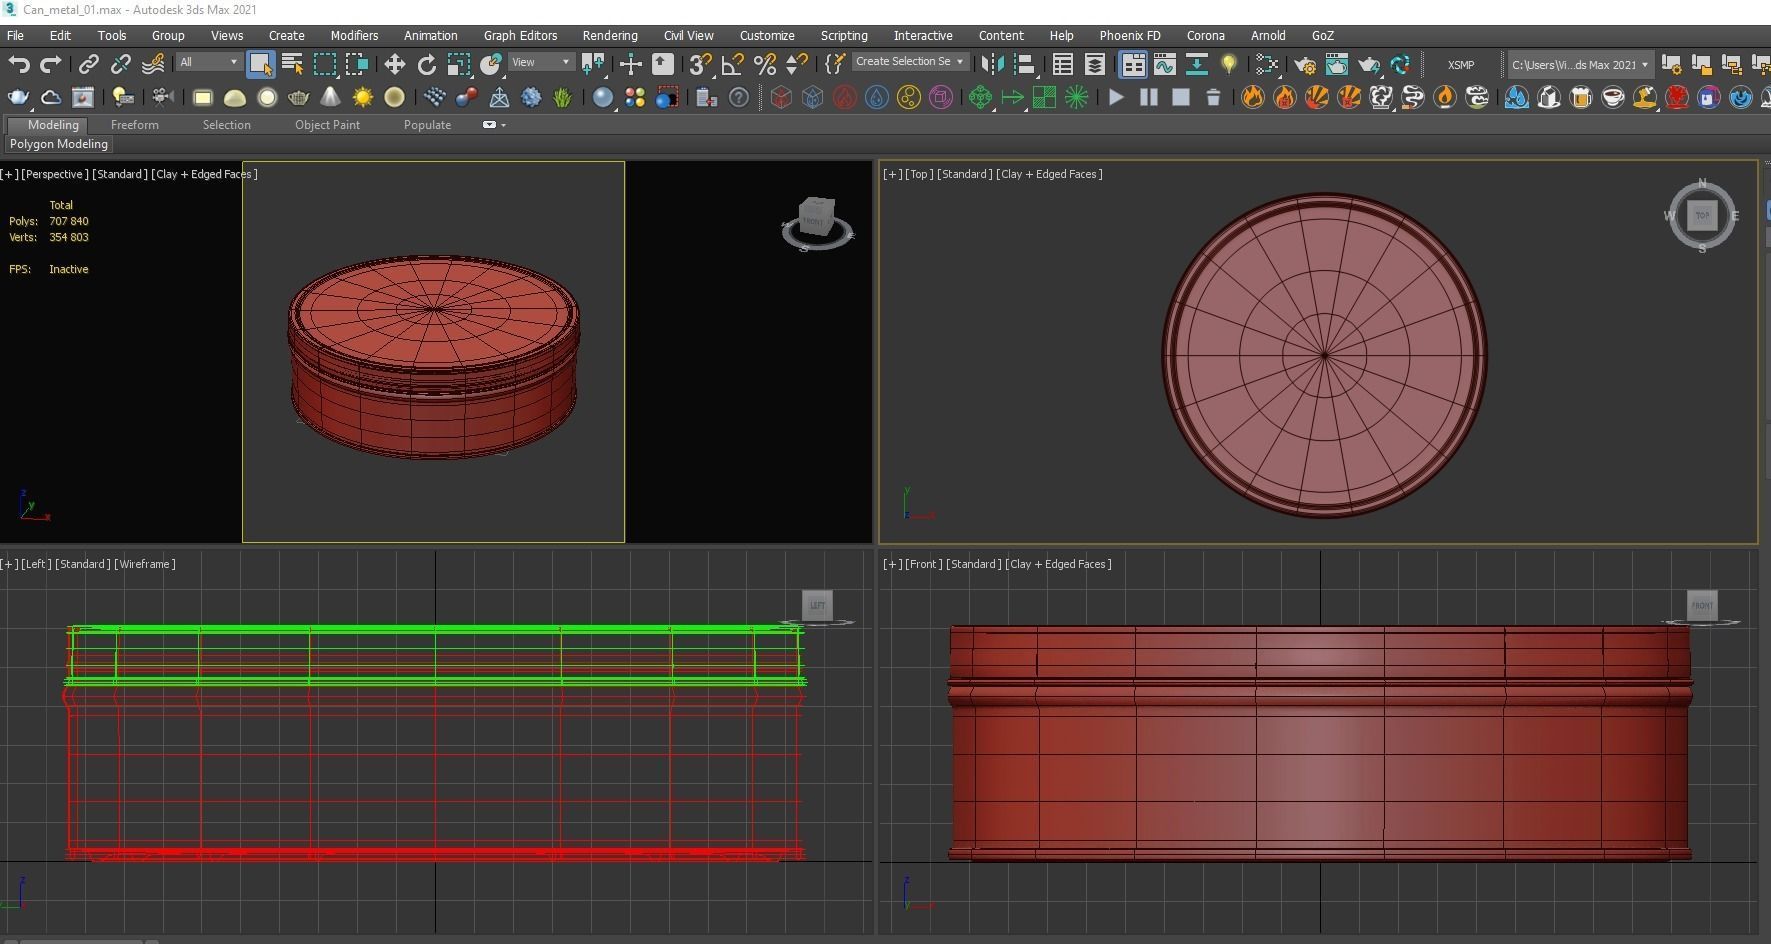Switch to Object Paint ribbon tab

(327, 125)
